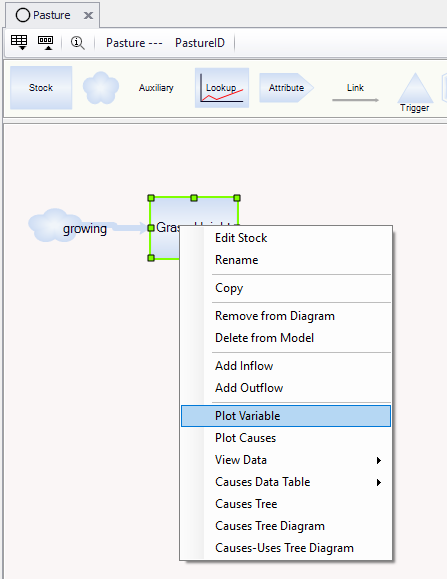
Task: Open the info magnifier search icon
Action: [x=78, y=42]
